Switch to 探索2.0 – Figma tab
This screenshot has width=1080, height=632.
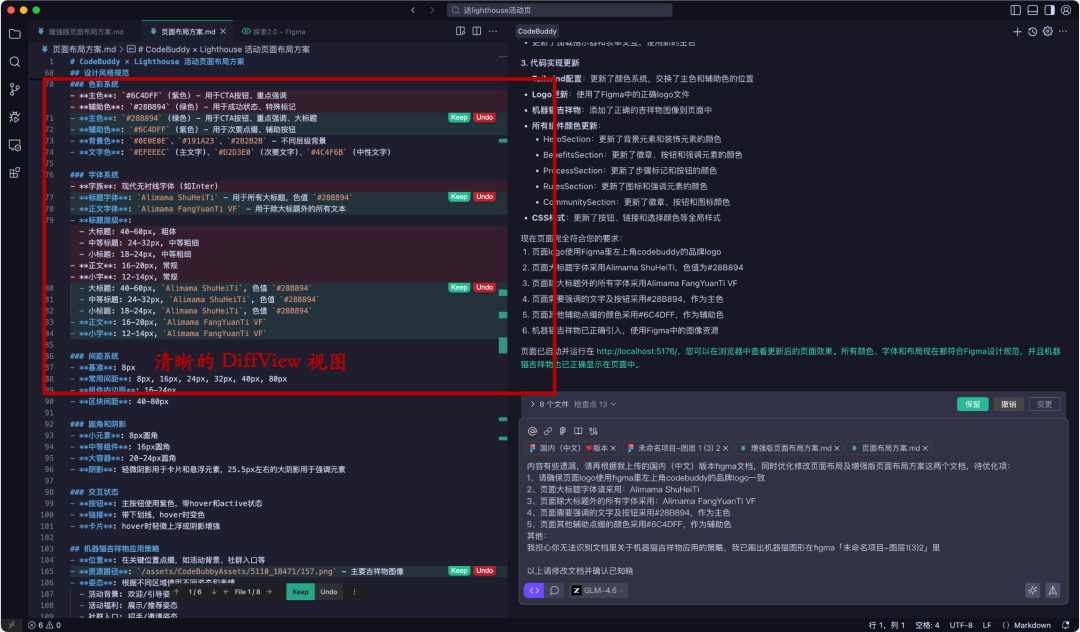[x=274, y=32]
